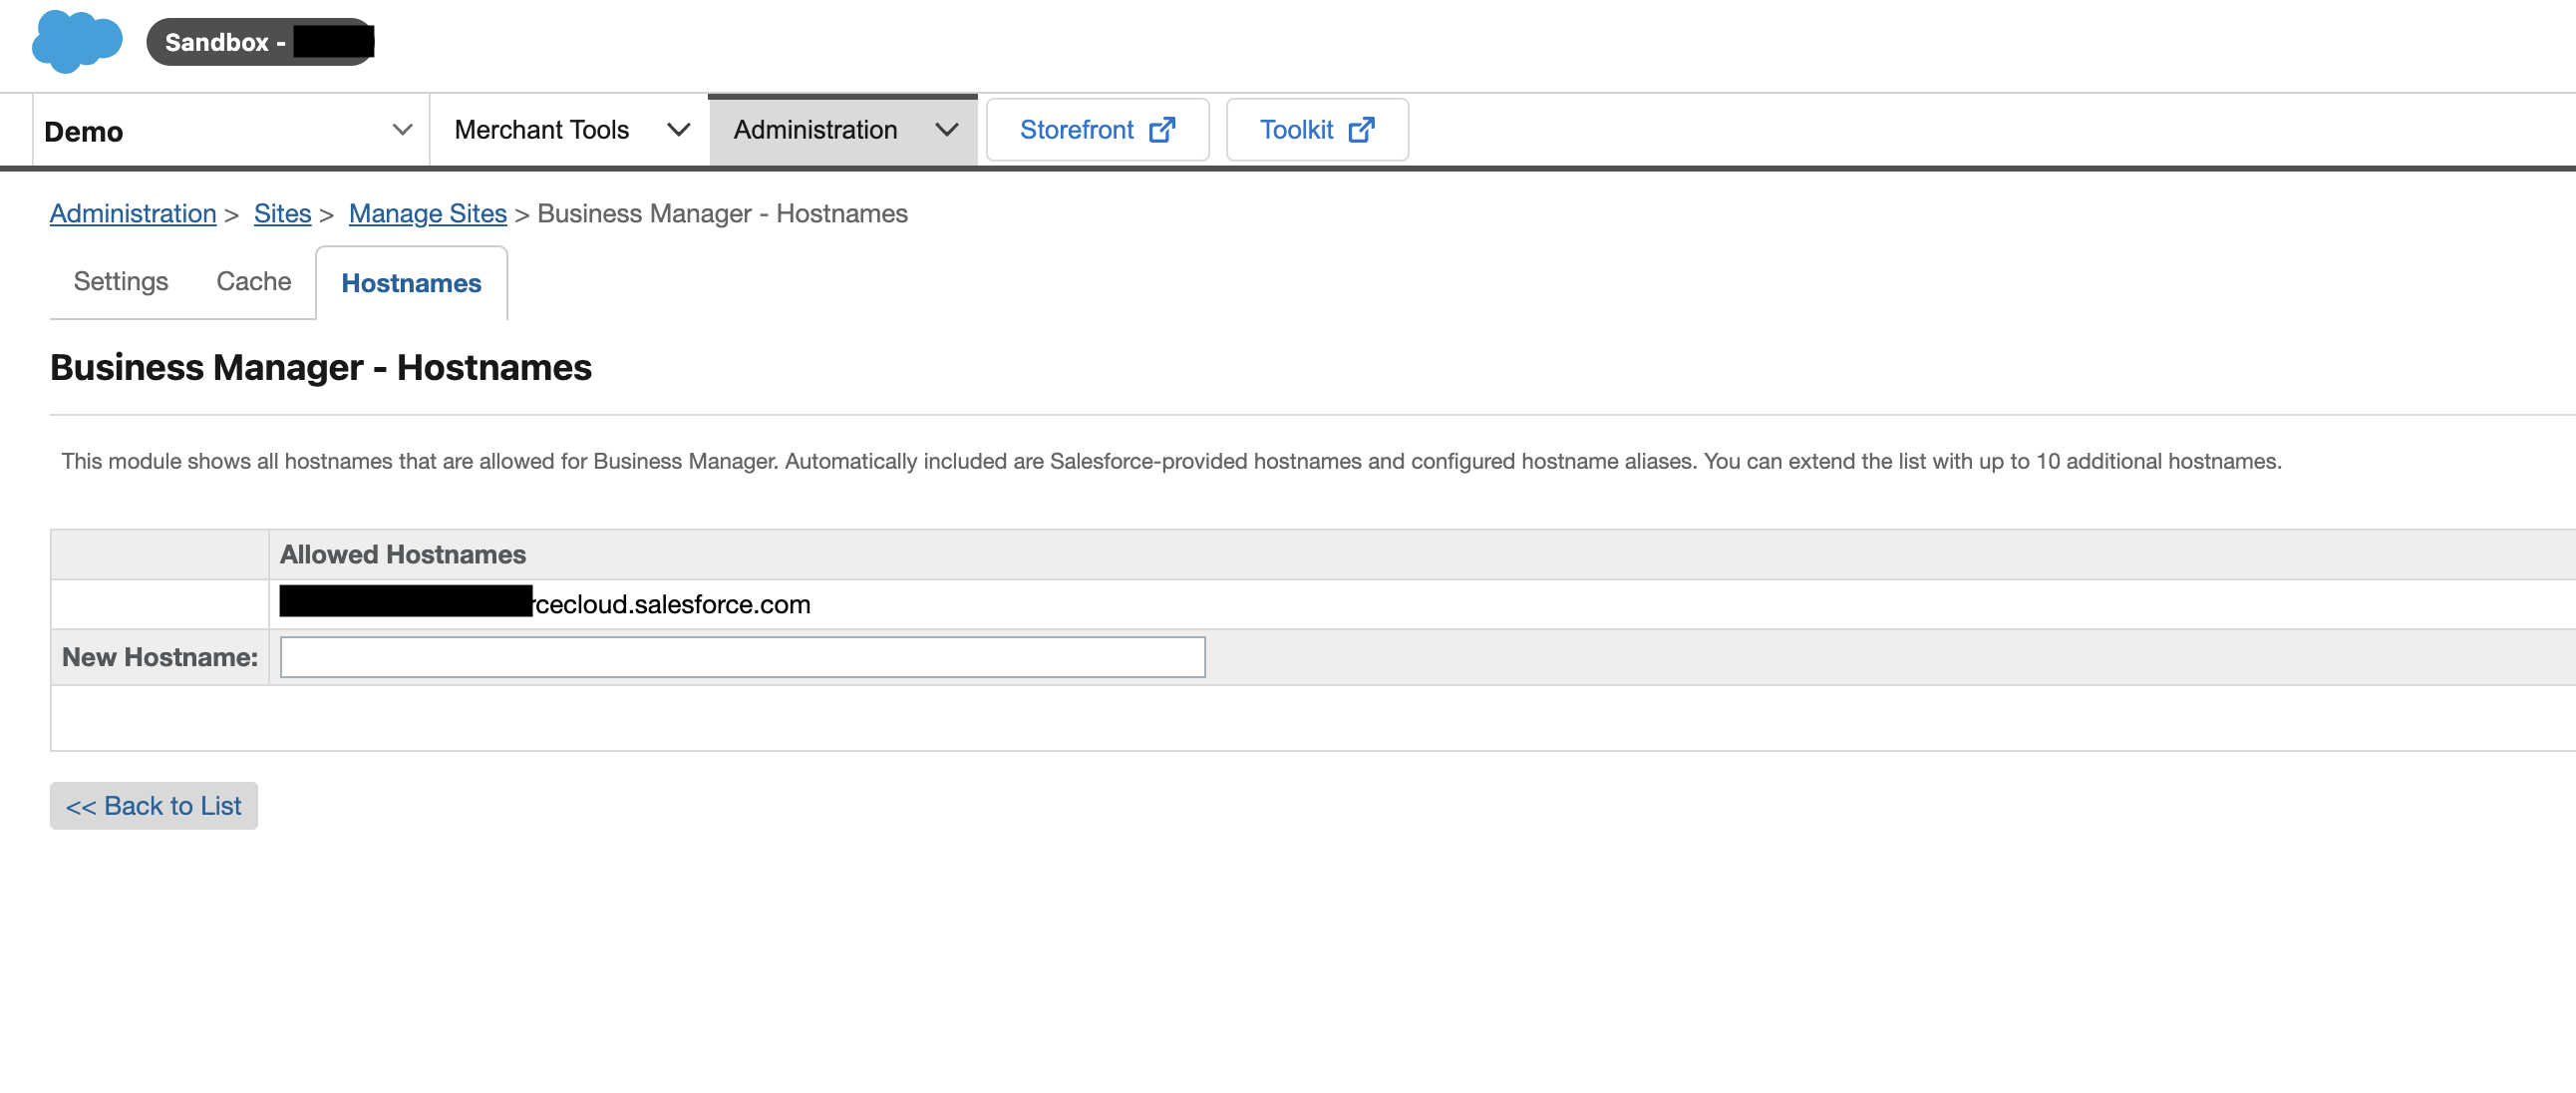Viewport: 2576px width, 1093px height.
Task: Switch to the Cache tab
Action: [253, 282]
